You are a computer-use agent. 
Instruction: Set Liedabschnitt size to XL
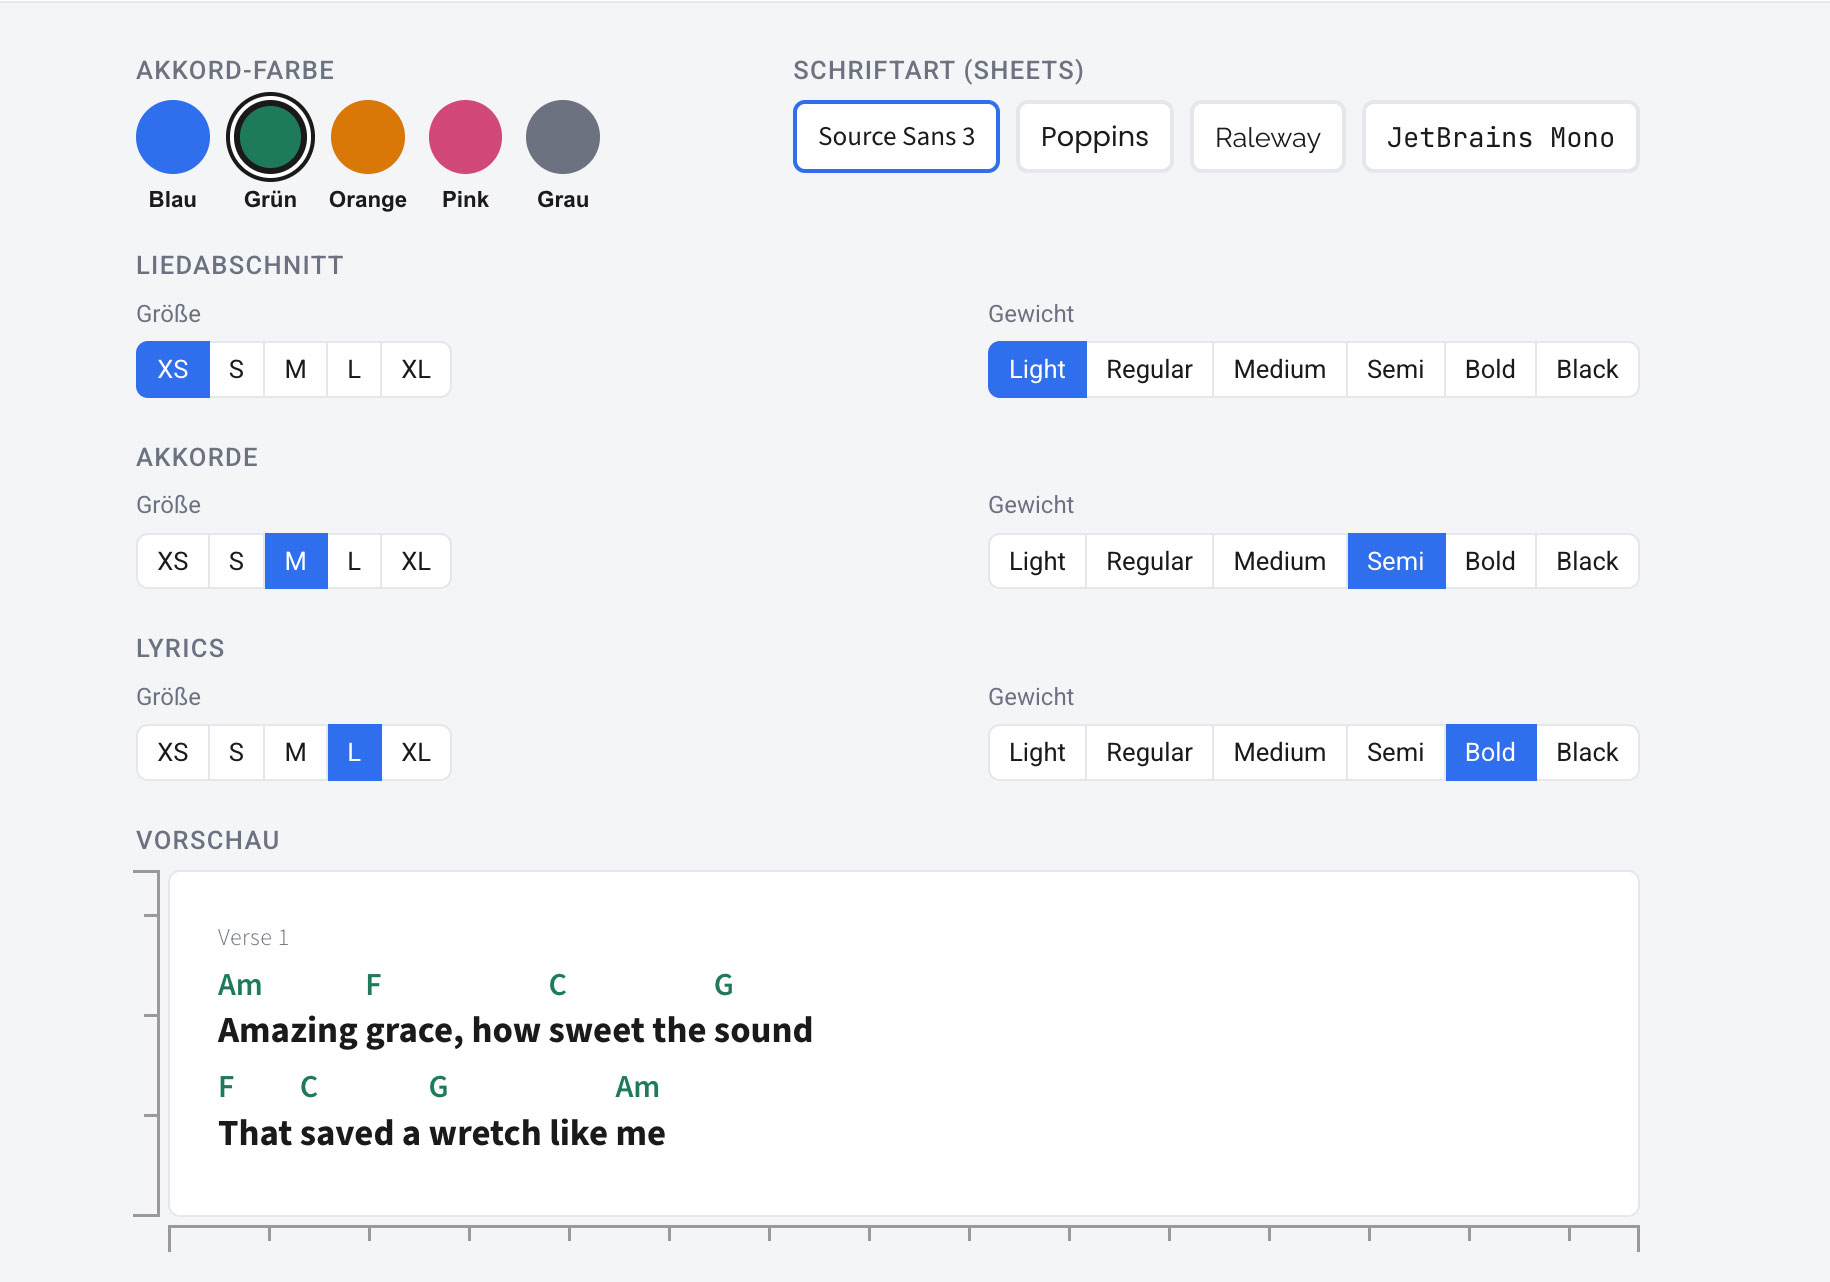click(416, 370)
